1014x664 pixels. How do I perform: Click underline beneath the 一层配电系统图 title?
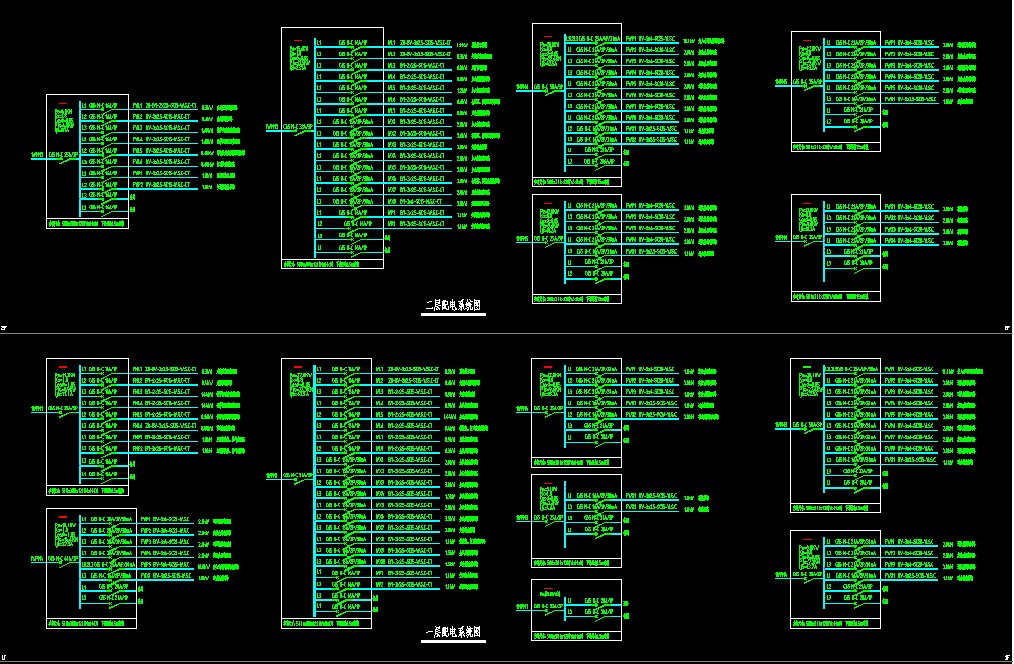[453, 642]
